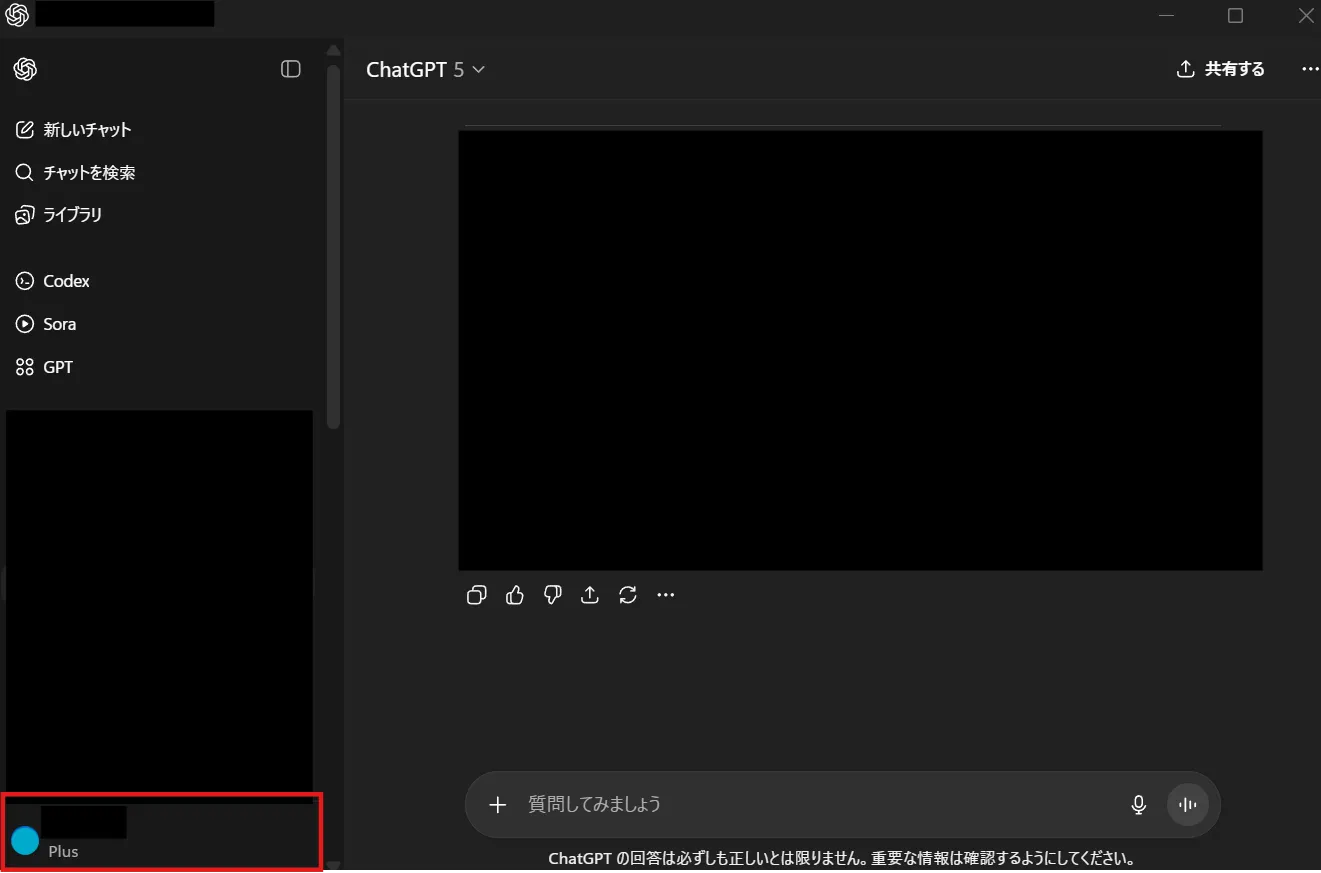Click the 共有する share button
This screenshot has height=873, width=1321.
tap(1221, 69)
